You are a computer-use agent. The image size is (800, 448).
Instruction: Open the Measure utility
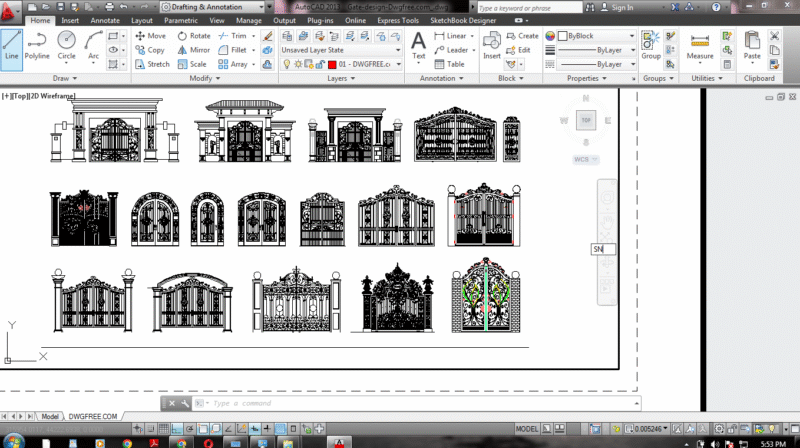tap(700, 45)
